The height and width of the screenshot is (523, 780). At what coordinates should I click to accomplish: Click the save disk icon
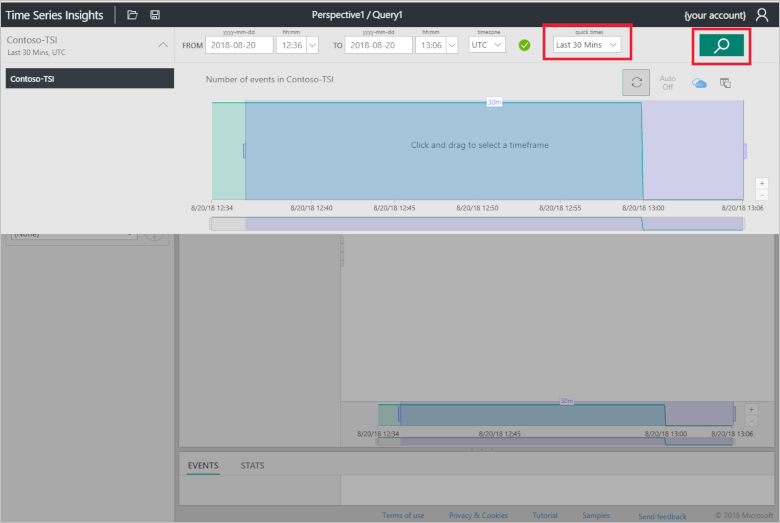(155, 15)
